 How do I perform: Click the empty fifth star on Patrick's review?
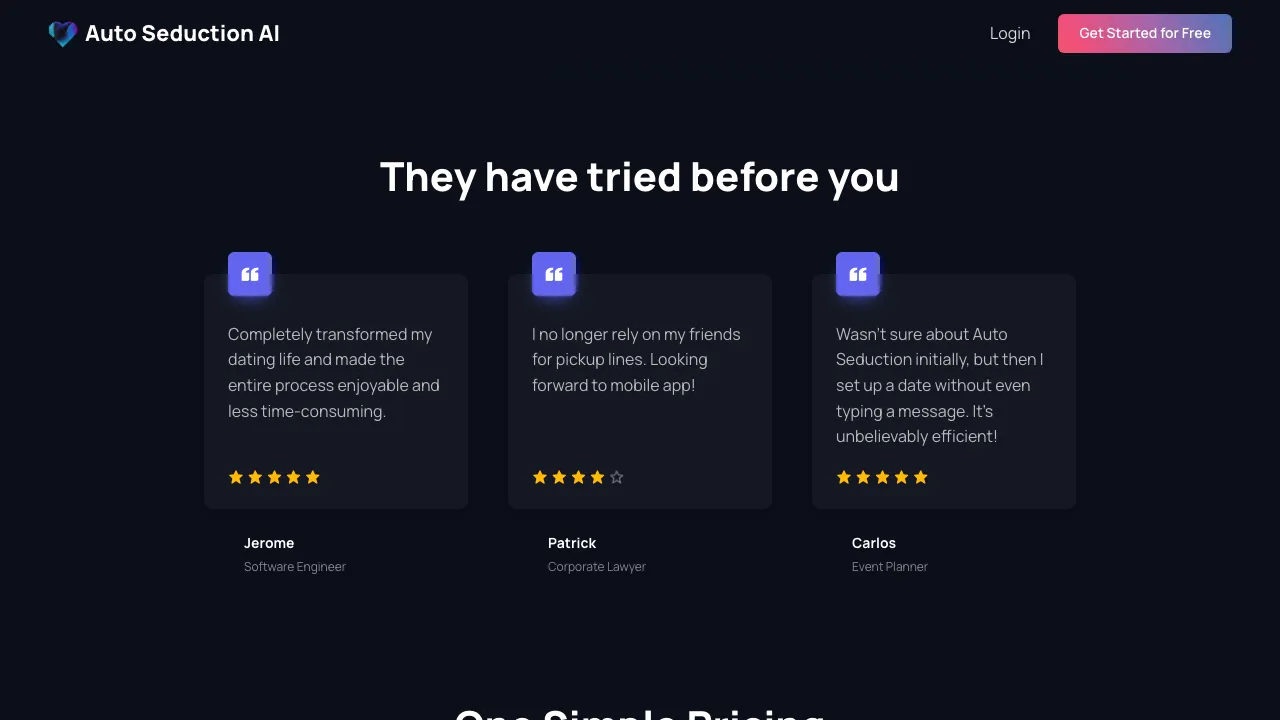point(617,478)
